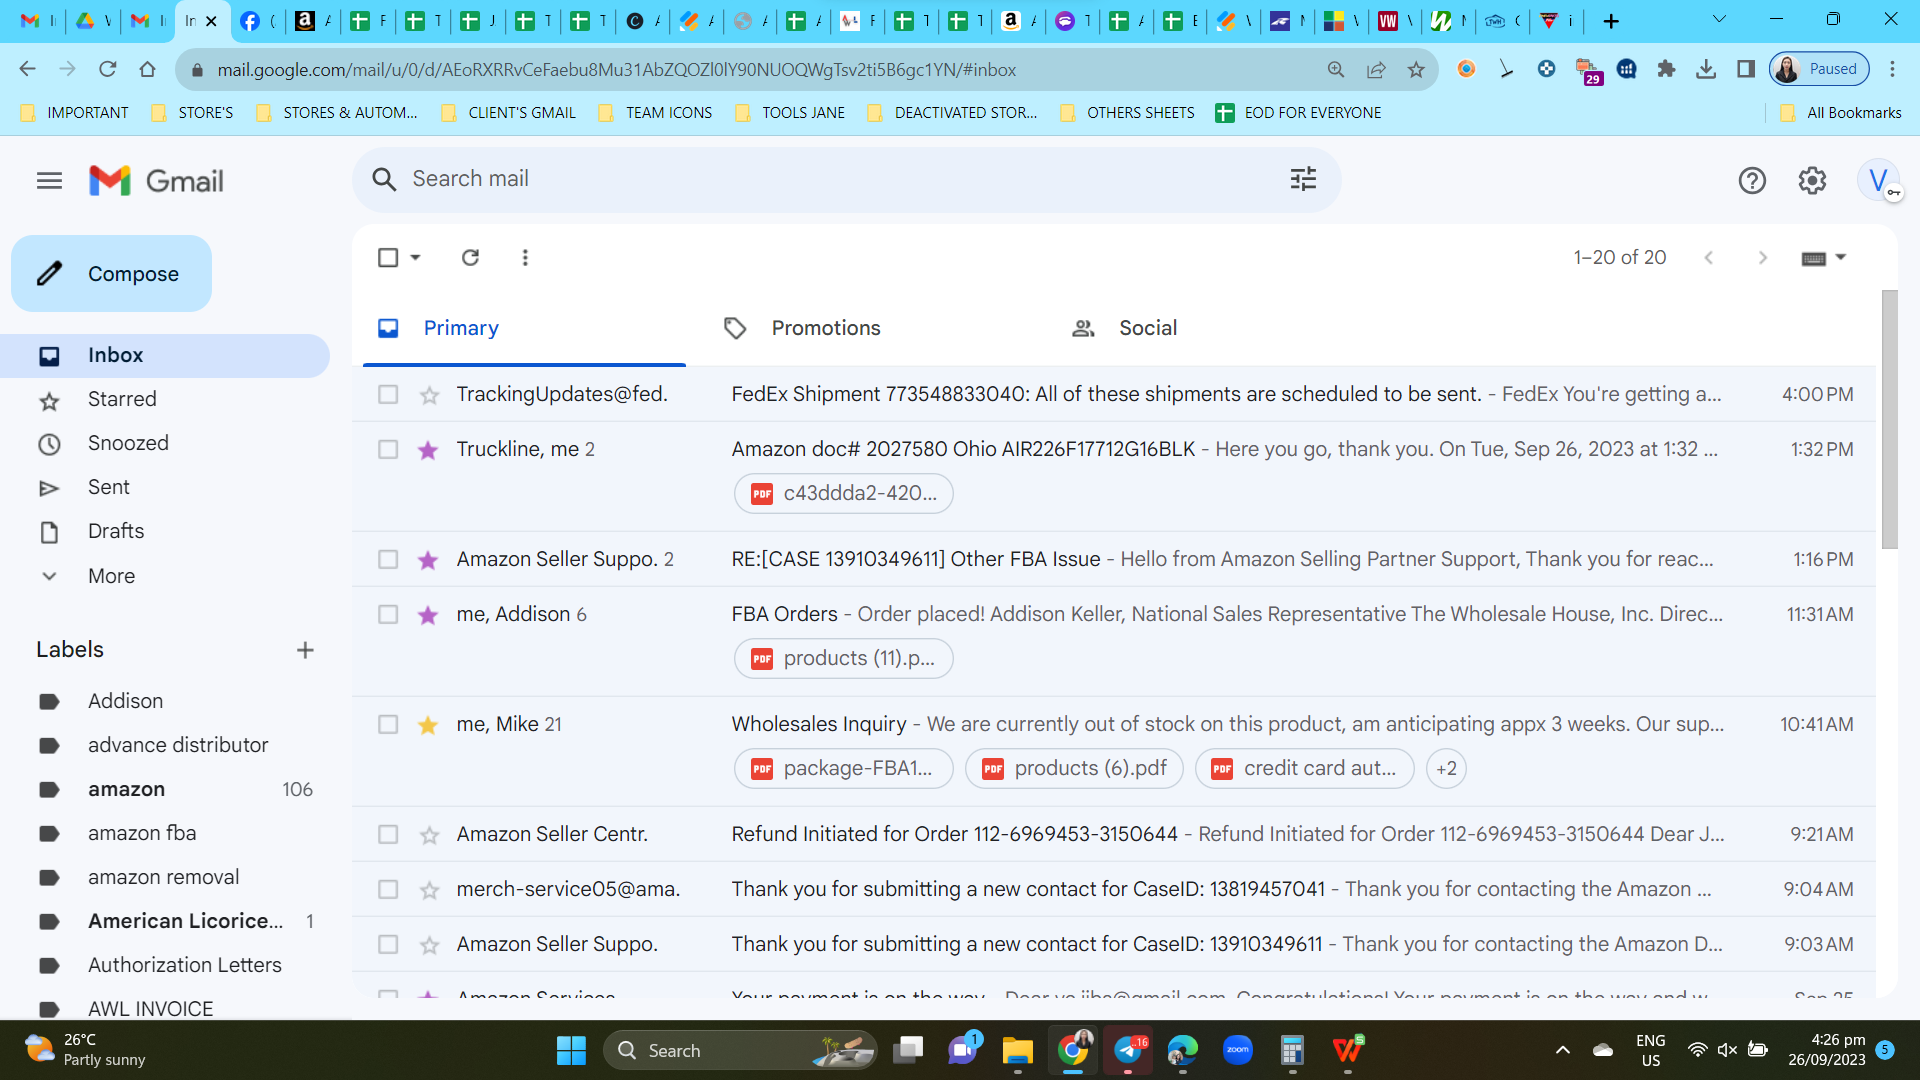The height and width of the screenshot is (1080, 1920).
Task: Check the Refund Initiated email checkbox
Action: pyautogui.click(x=388, y=835)
